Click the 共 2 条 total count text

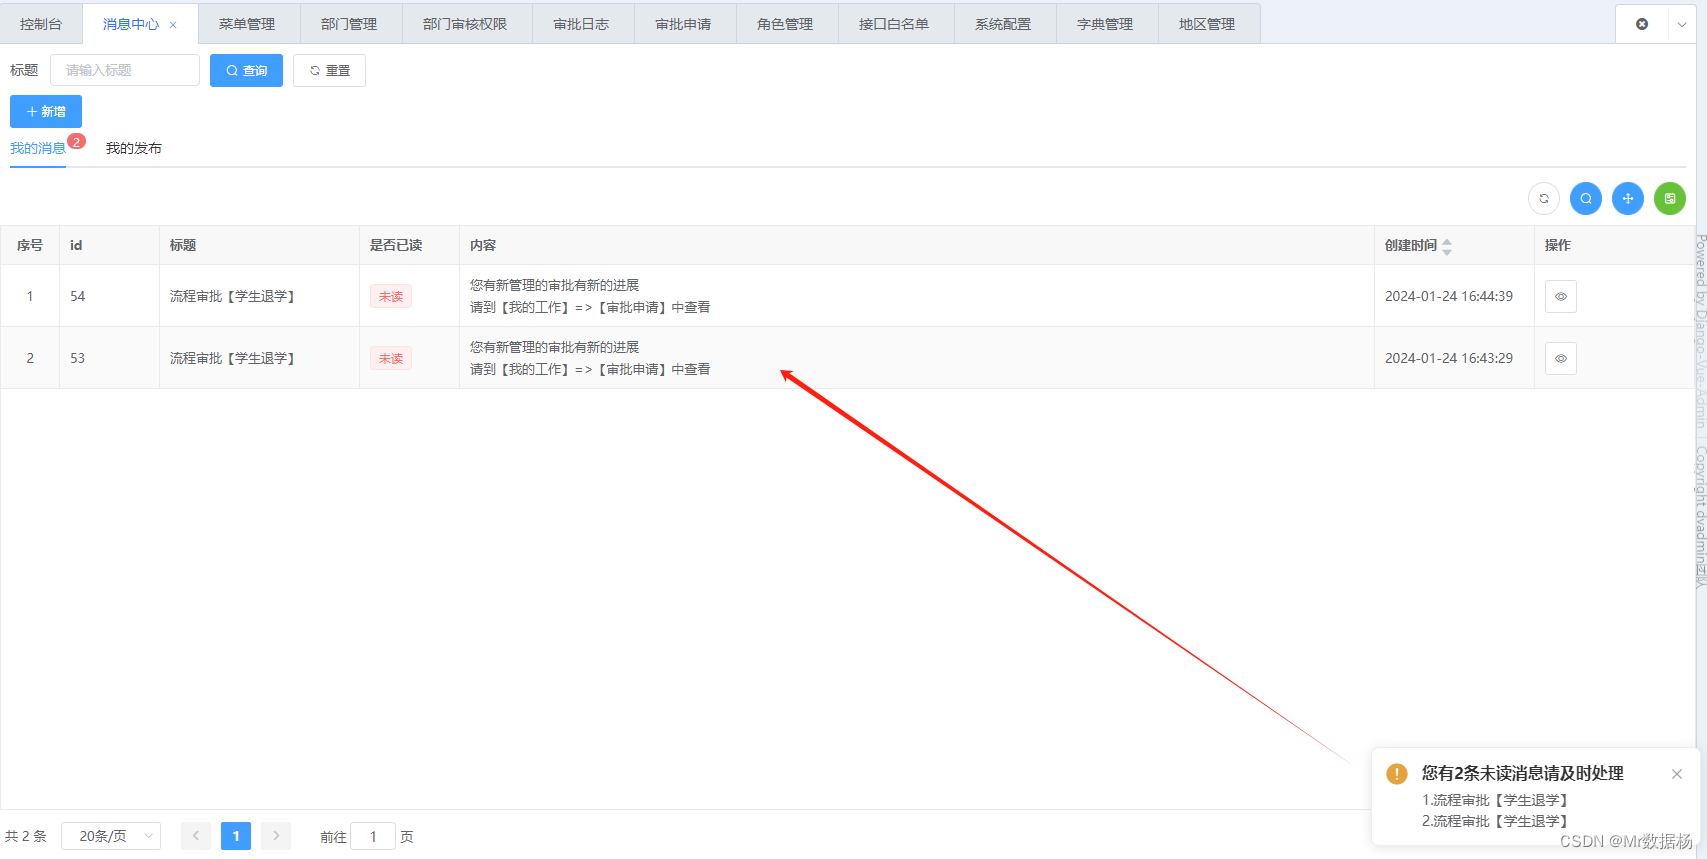point(26,836)
